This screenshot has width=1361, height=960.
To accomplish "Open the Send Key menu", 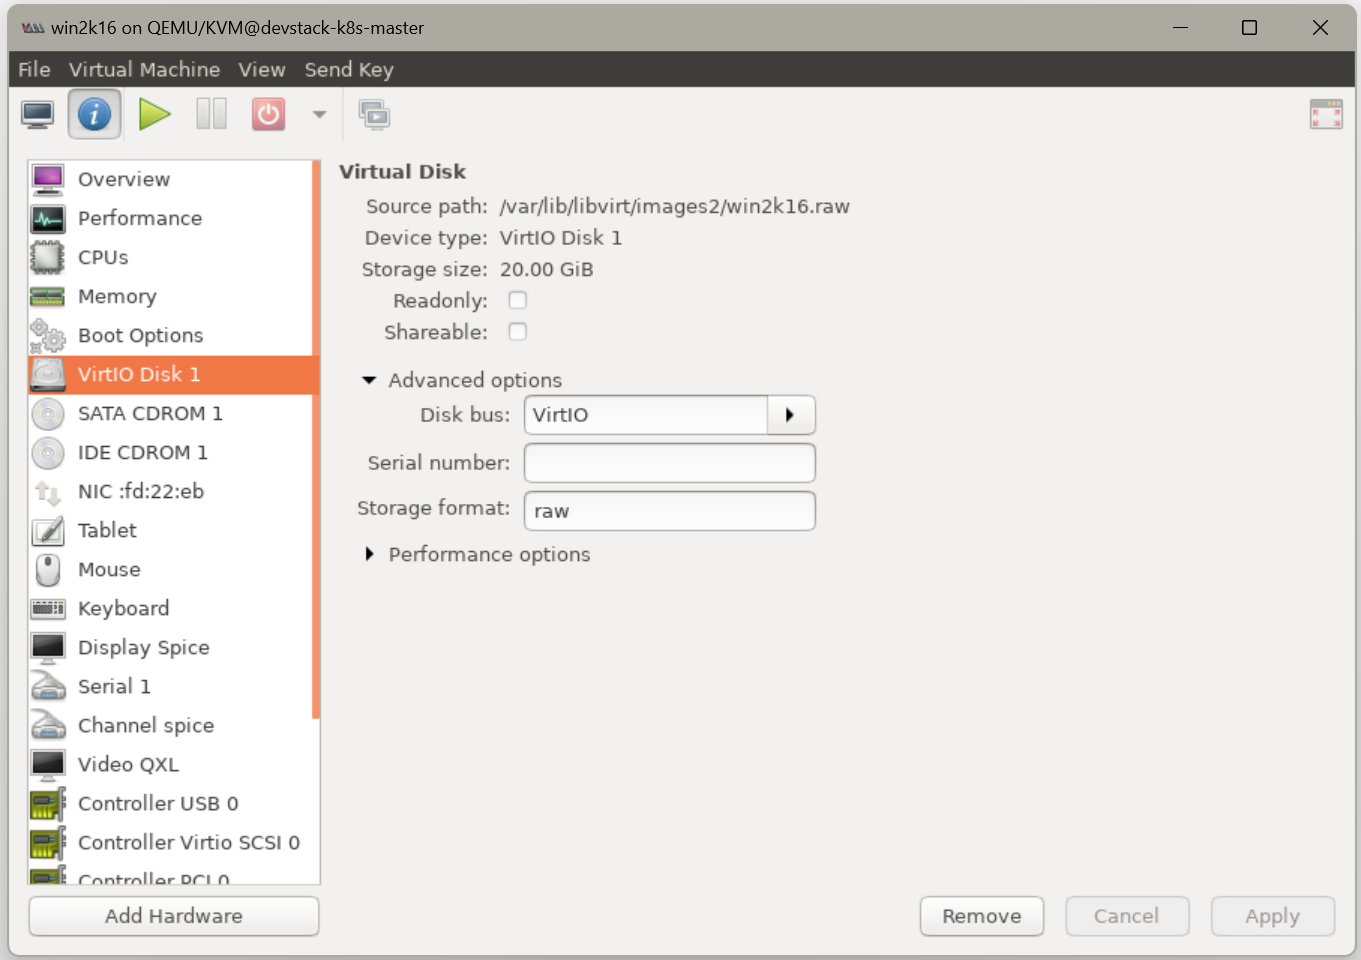I will (x=349, y=69).
